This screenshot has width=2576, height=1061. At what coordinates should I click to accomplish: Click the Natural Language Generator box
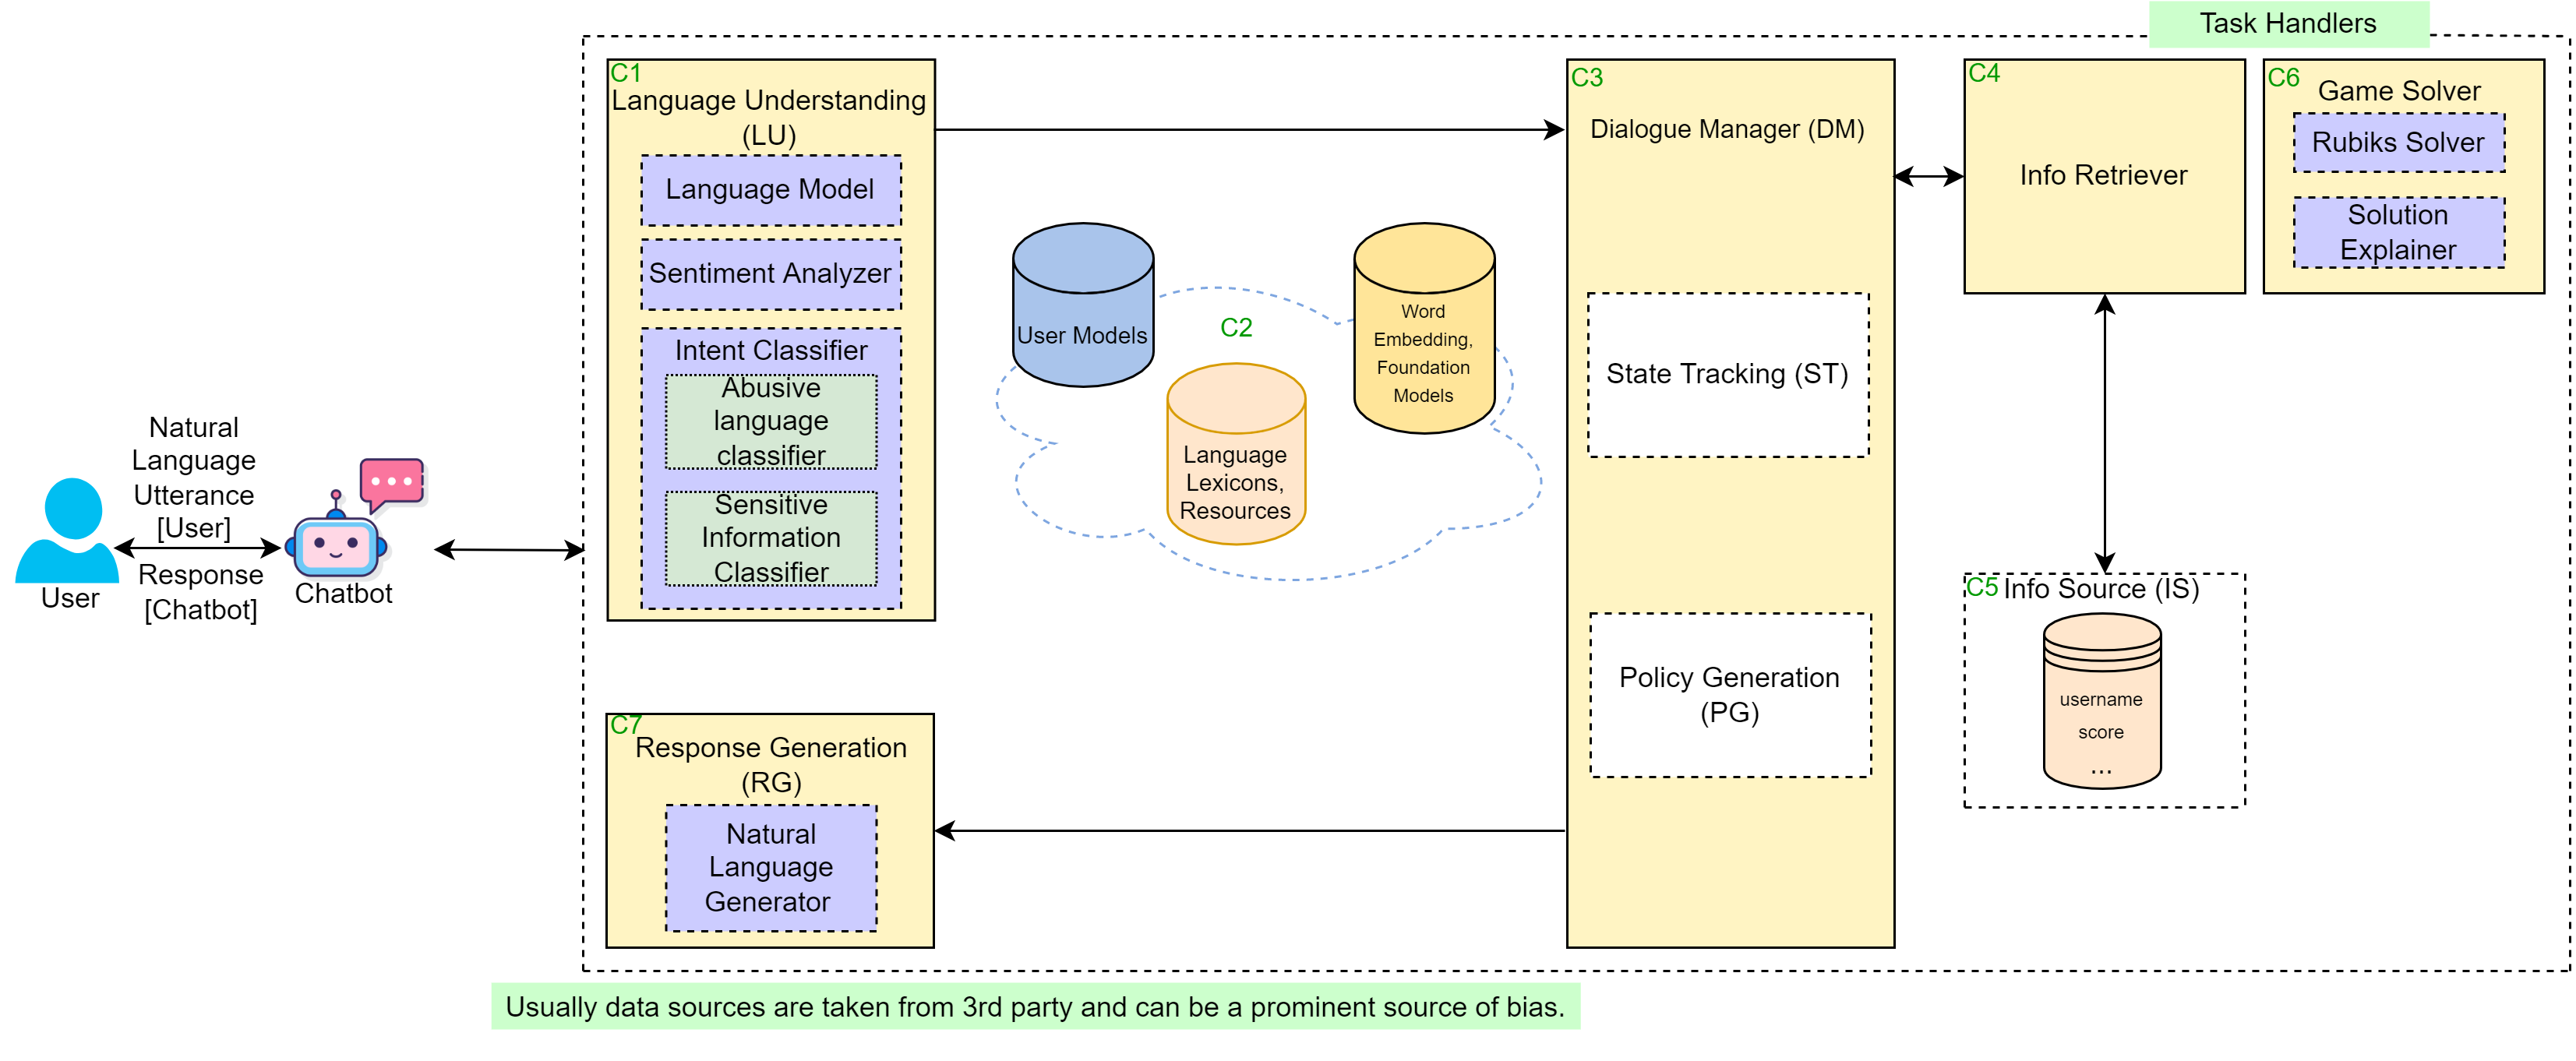[770, 868]
